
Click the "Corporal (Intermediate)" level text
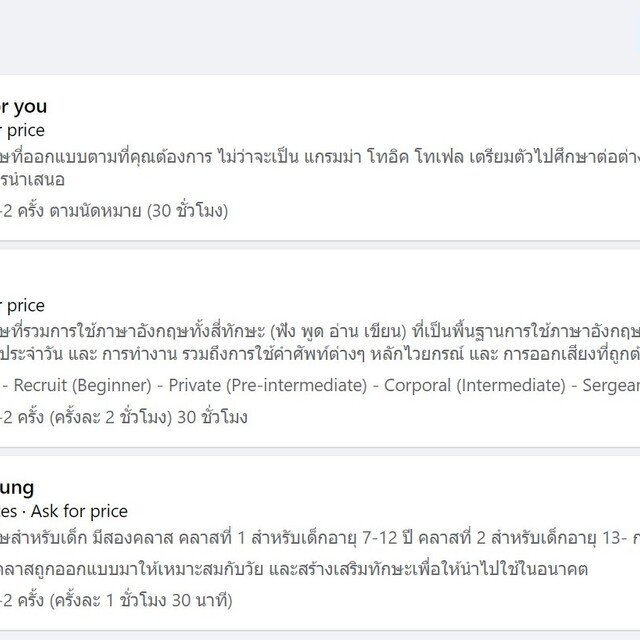point(470,385)
